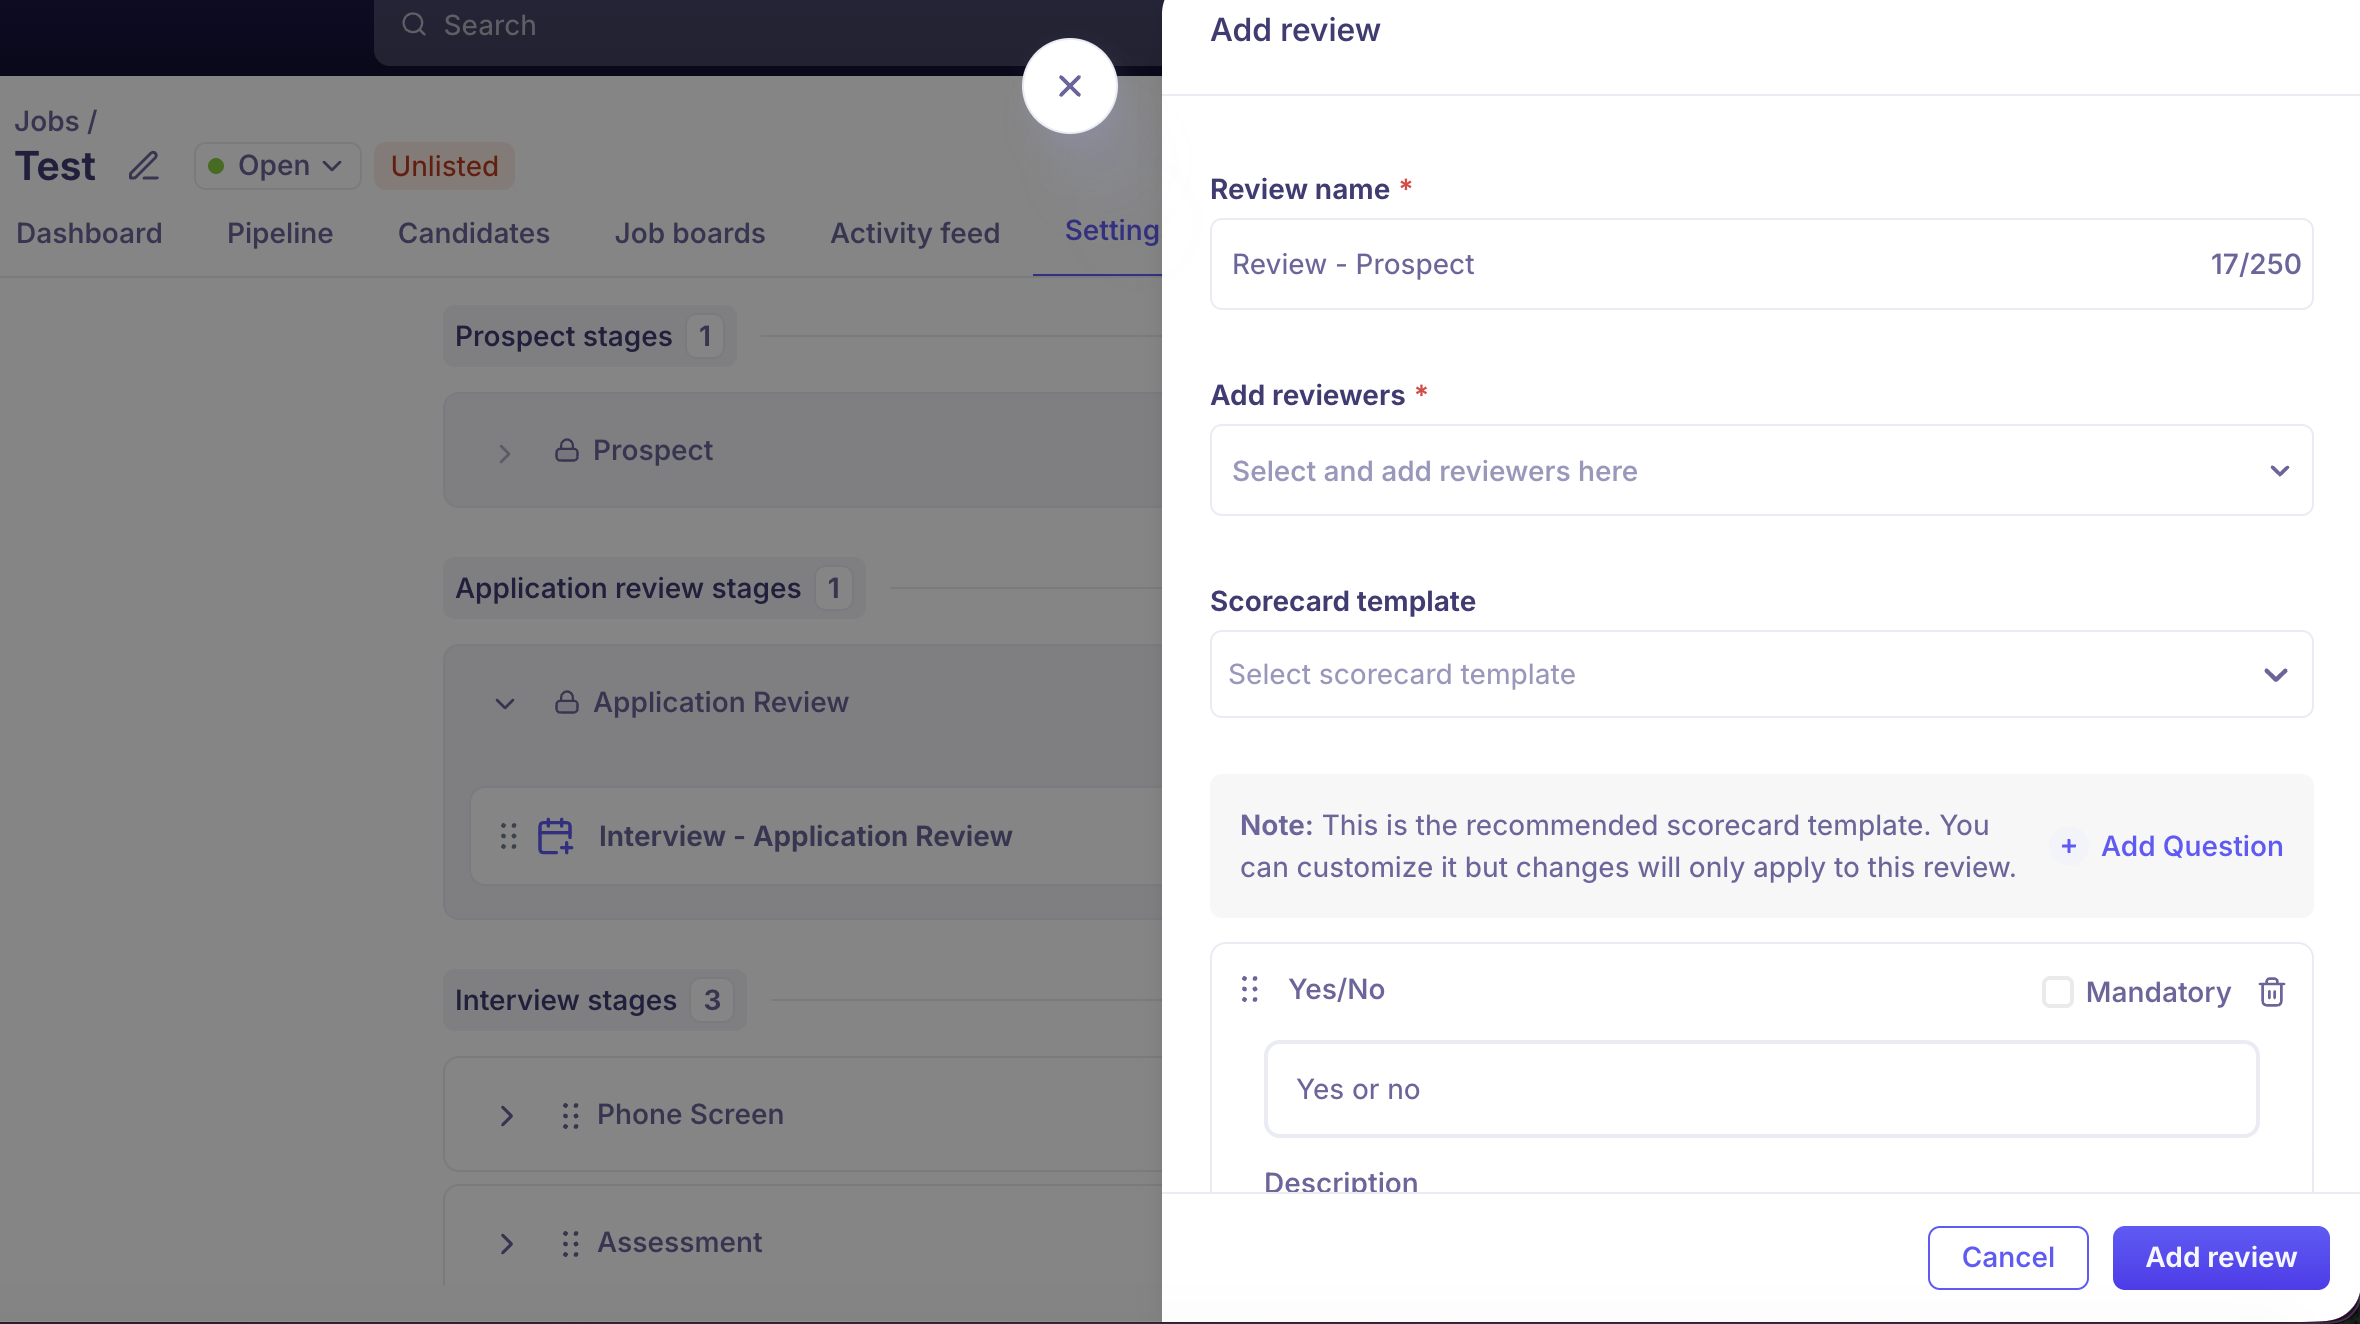This screenshot has width=2360, height=1324.
Task: Click the calendar icon for Interview - Application Review
Action: (x=556, y=836)
